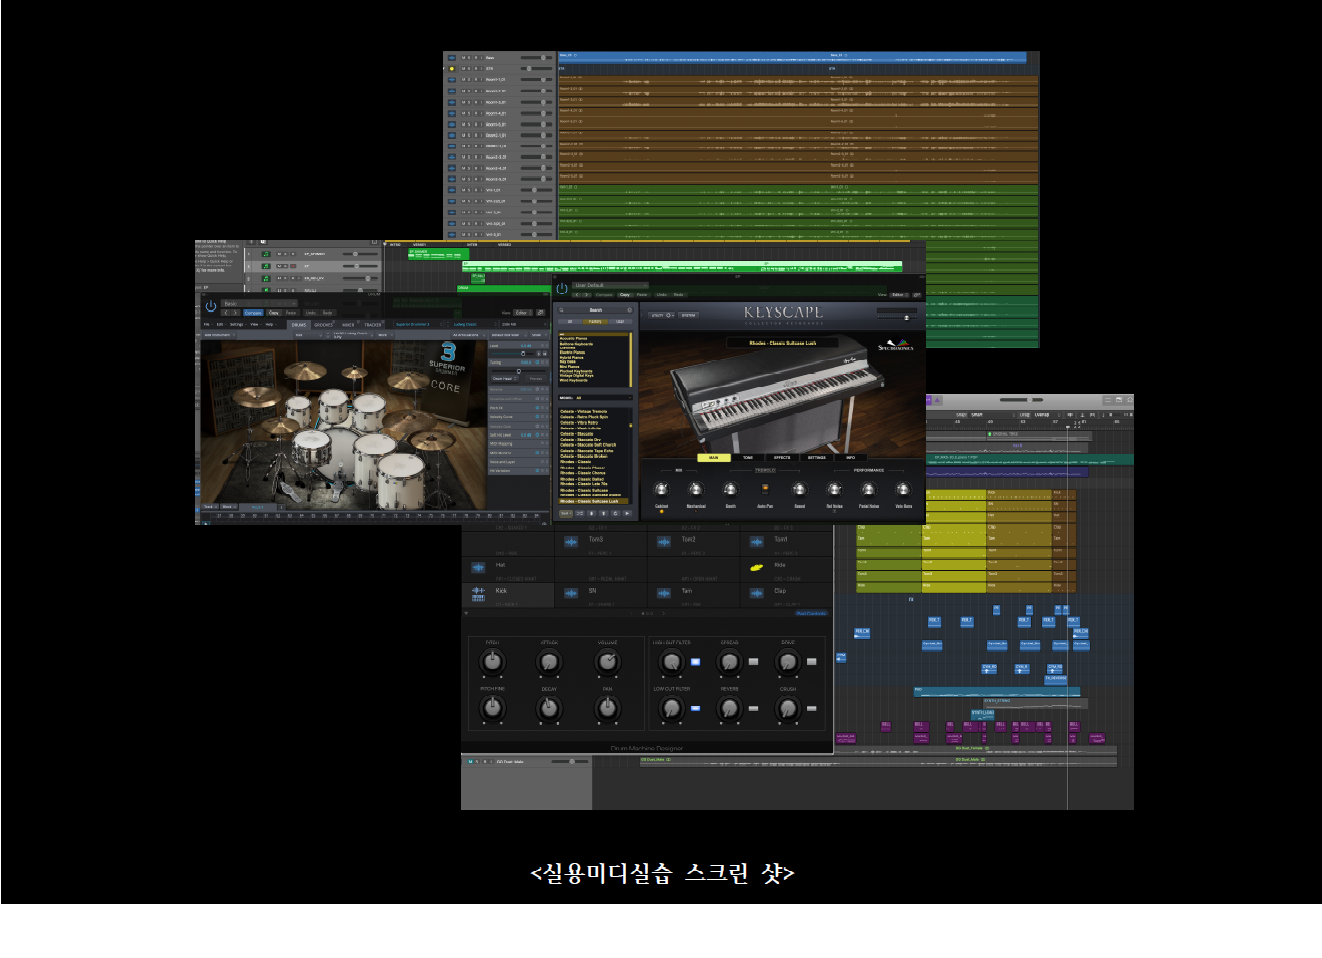Click magnifier icon in Keyscape search bar
This screenshot has width=1322, height=958.
pyautogui.click(x=561, y=310)
